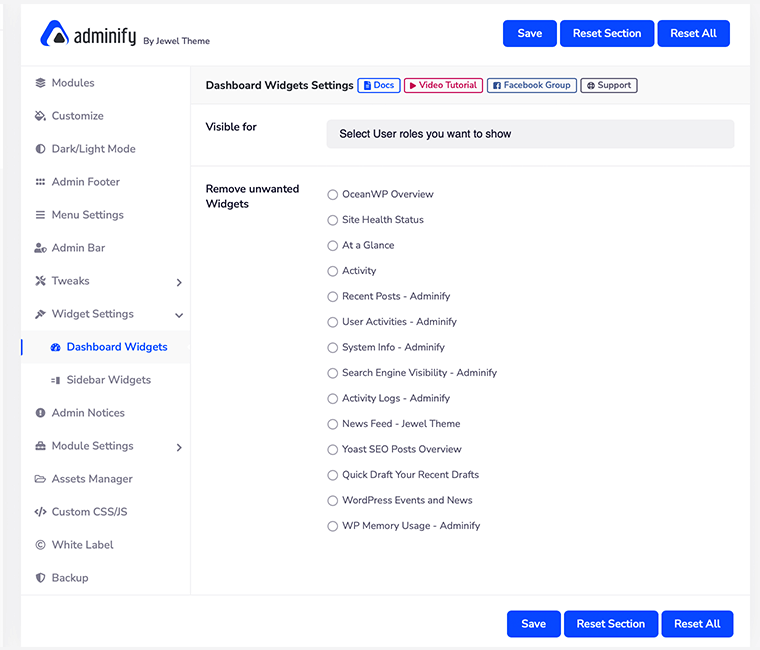Screen dimensions: 760x650
Task: Open the Dashboard Widgets submenu item
Action: 106,347
